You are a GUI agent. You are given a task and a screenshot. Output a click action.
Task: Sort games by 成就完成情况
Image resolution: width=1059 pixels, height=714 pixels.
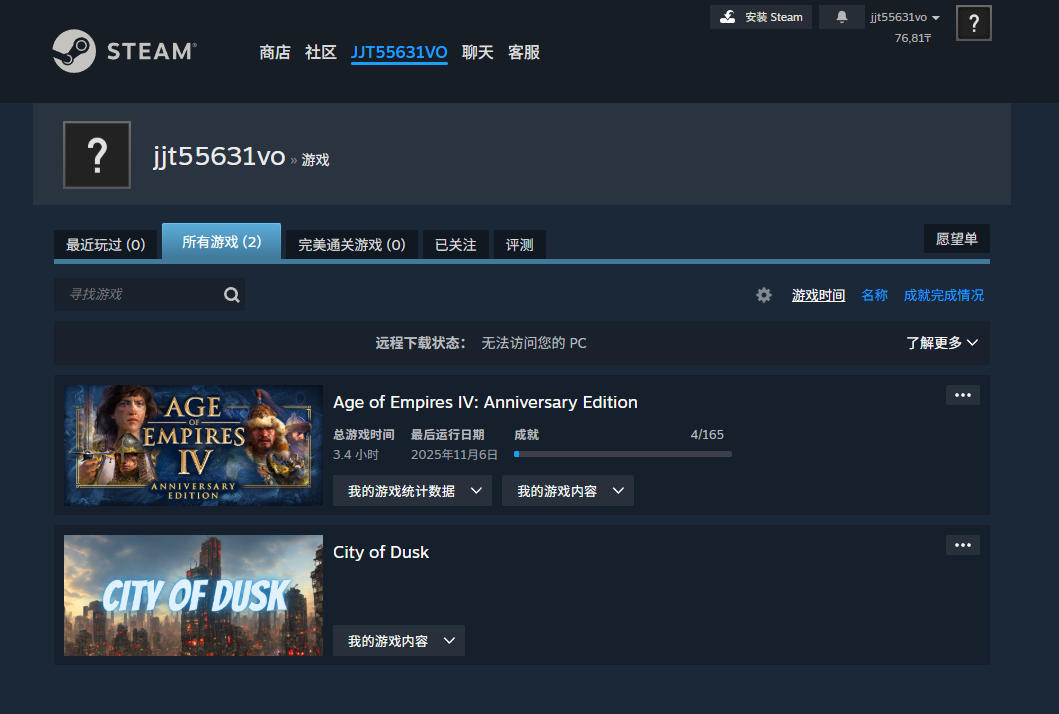(x=944, y=295)
